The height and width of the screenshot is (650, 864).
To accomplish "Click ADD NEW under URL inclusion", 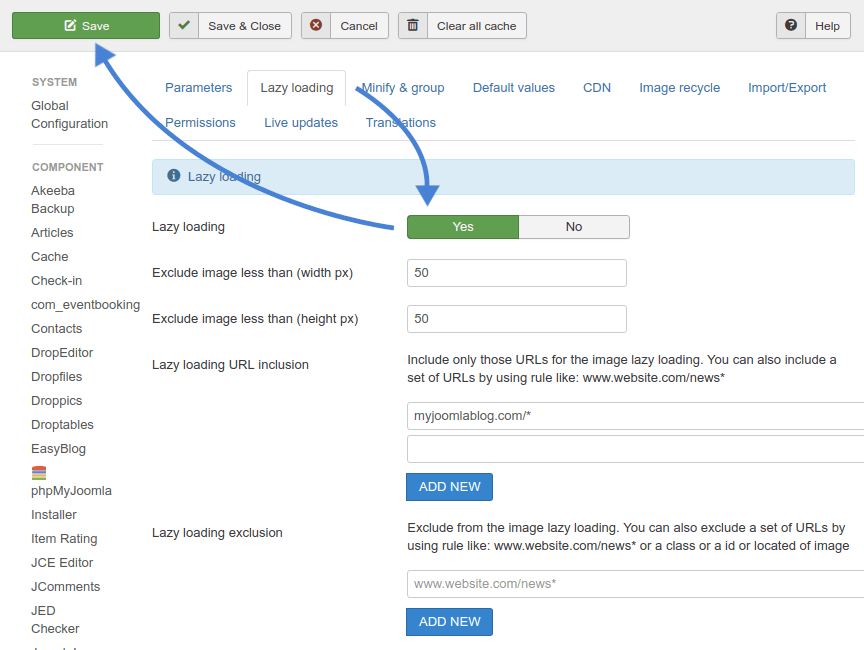I will click(x=449, y=487).
